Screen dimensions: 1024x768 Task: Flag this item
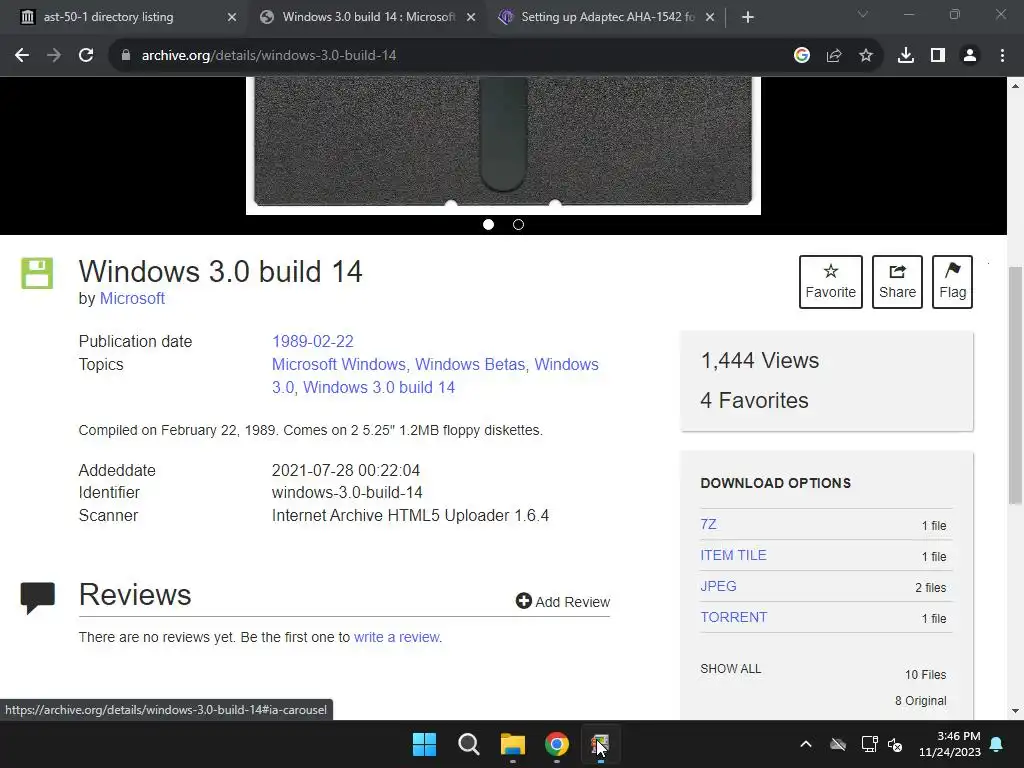pyautogui.click(x=952, y=281)
